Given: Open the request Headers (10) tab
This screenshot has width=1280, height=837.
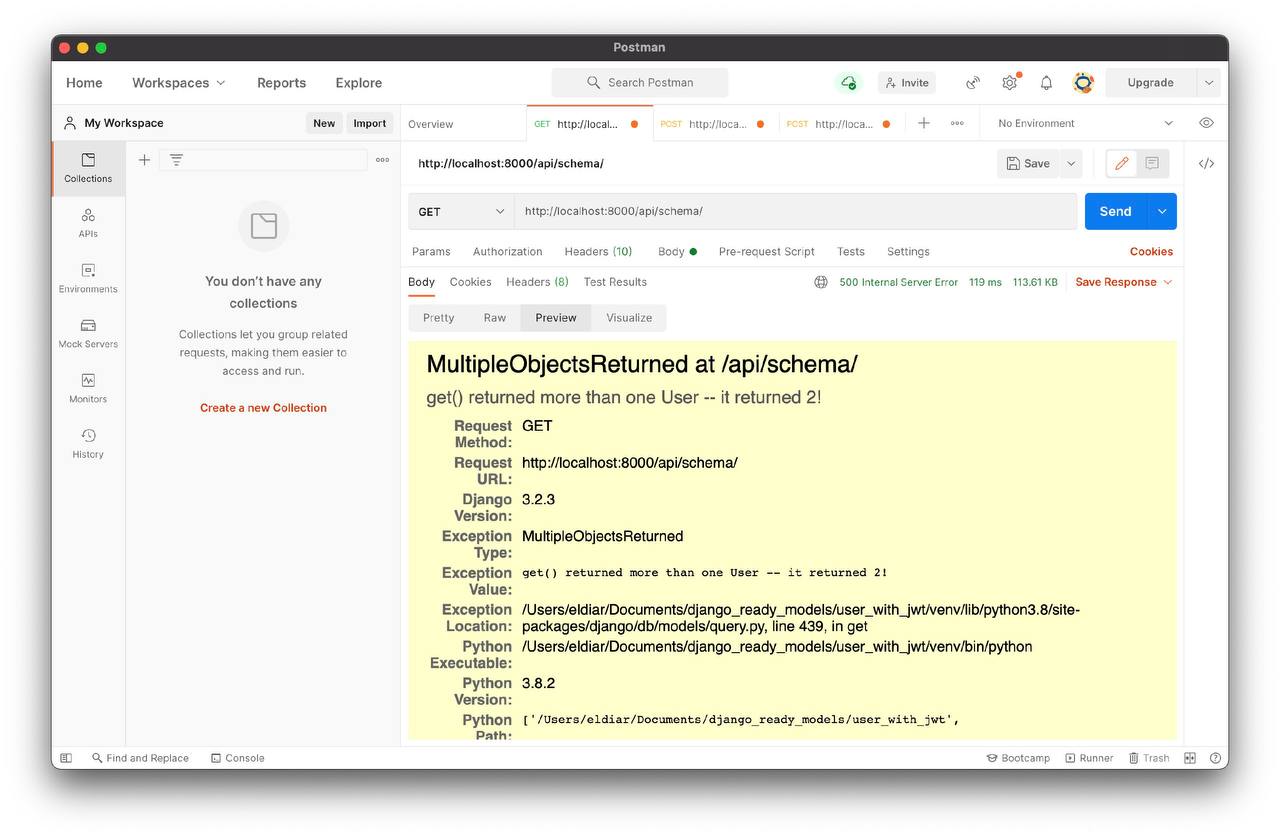Looking at the screenshot, I should (598, 252).
